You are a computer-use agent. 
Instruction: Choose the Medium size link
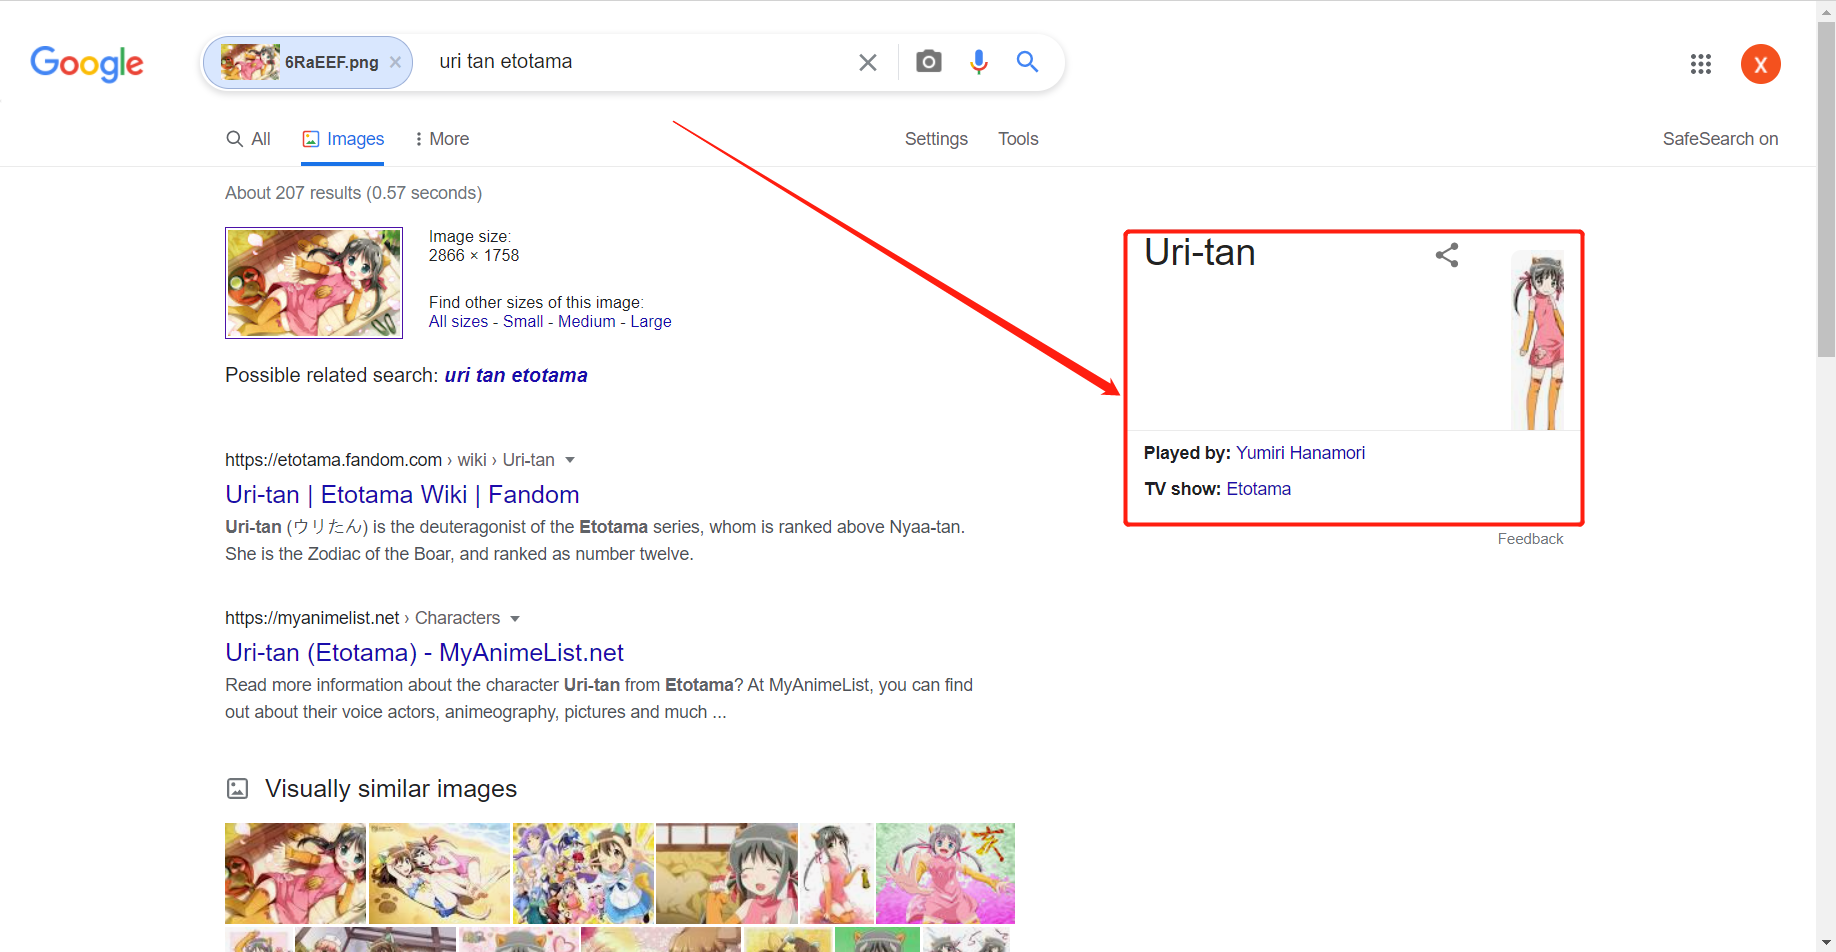pyautogui.click(x=587, y=321)
